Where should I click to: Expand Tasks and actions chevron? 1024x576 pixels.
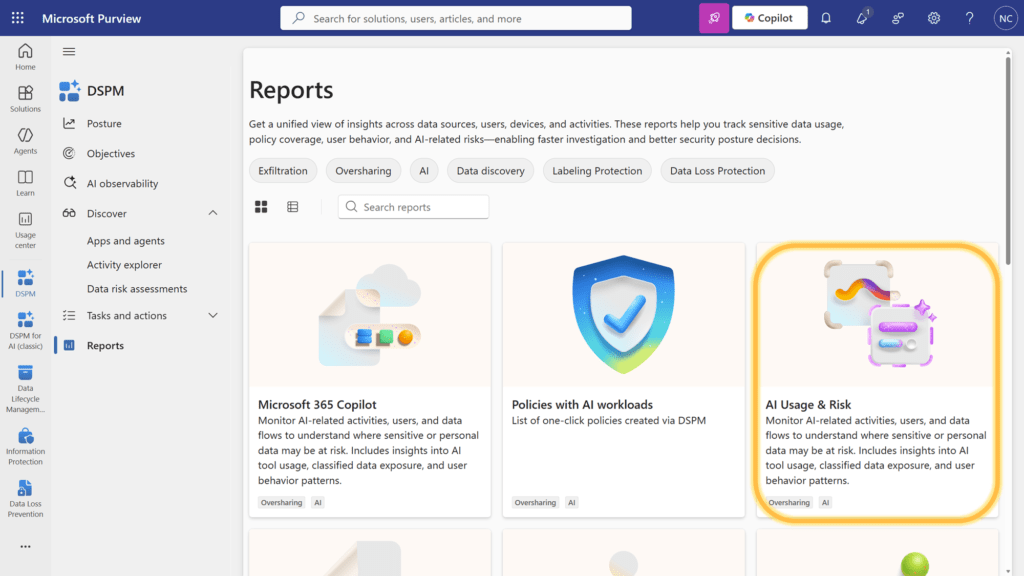[x=213, y=315]
